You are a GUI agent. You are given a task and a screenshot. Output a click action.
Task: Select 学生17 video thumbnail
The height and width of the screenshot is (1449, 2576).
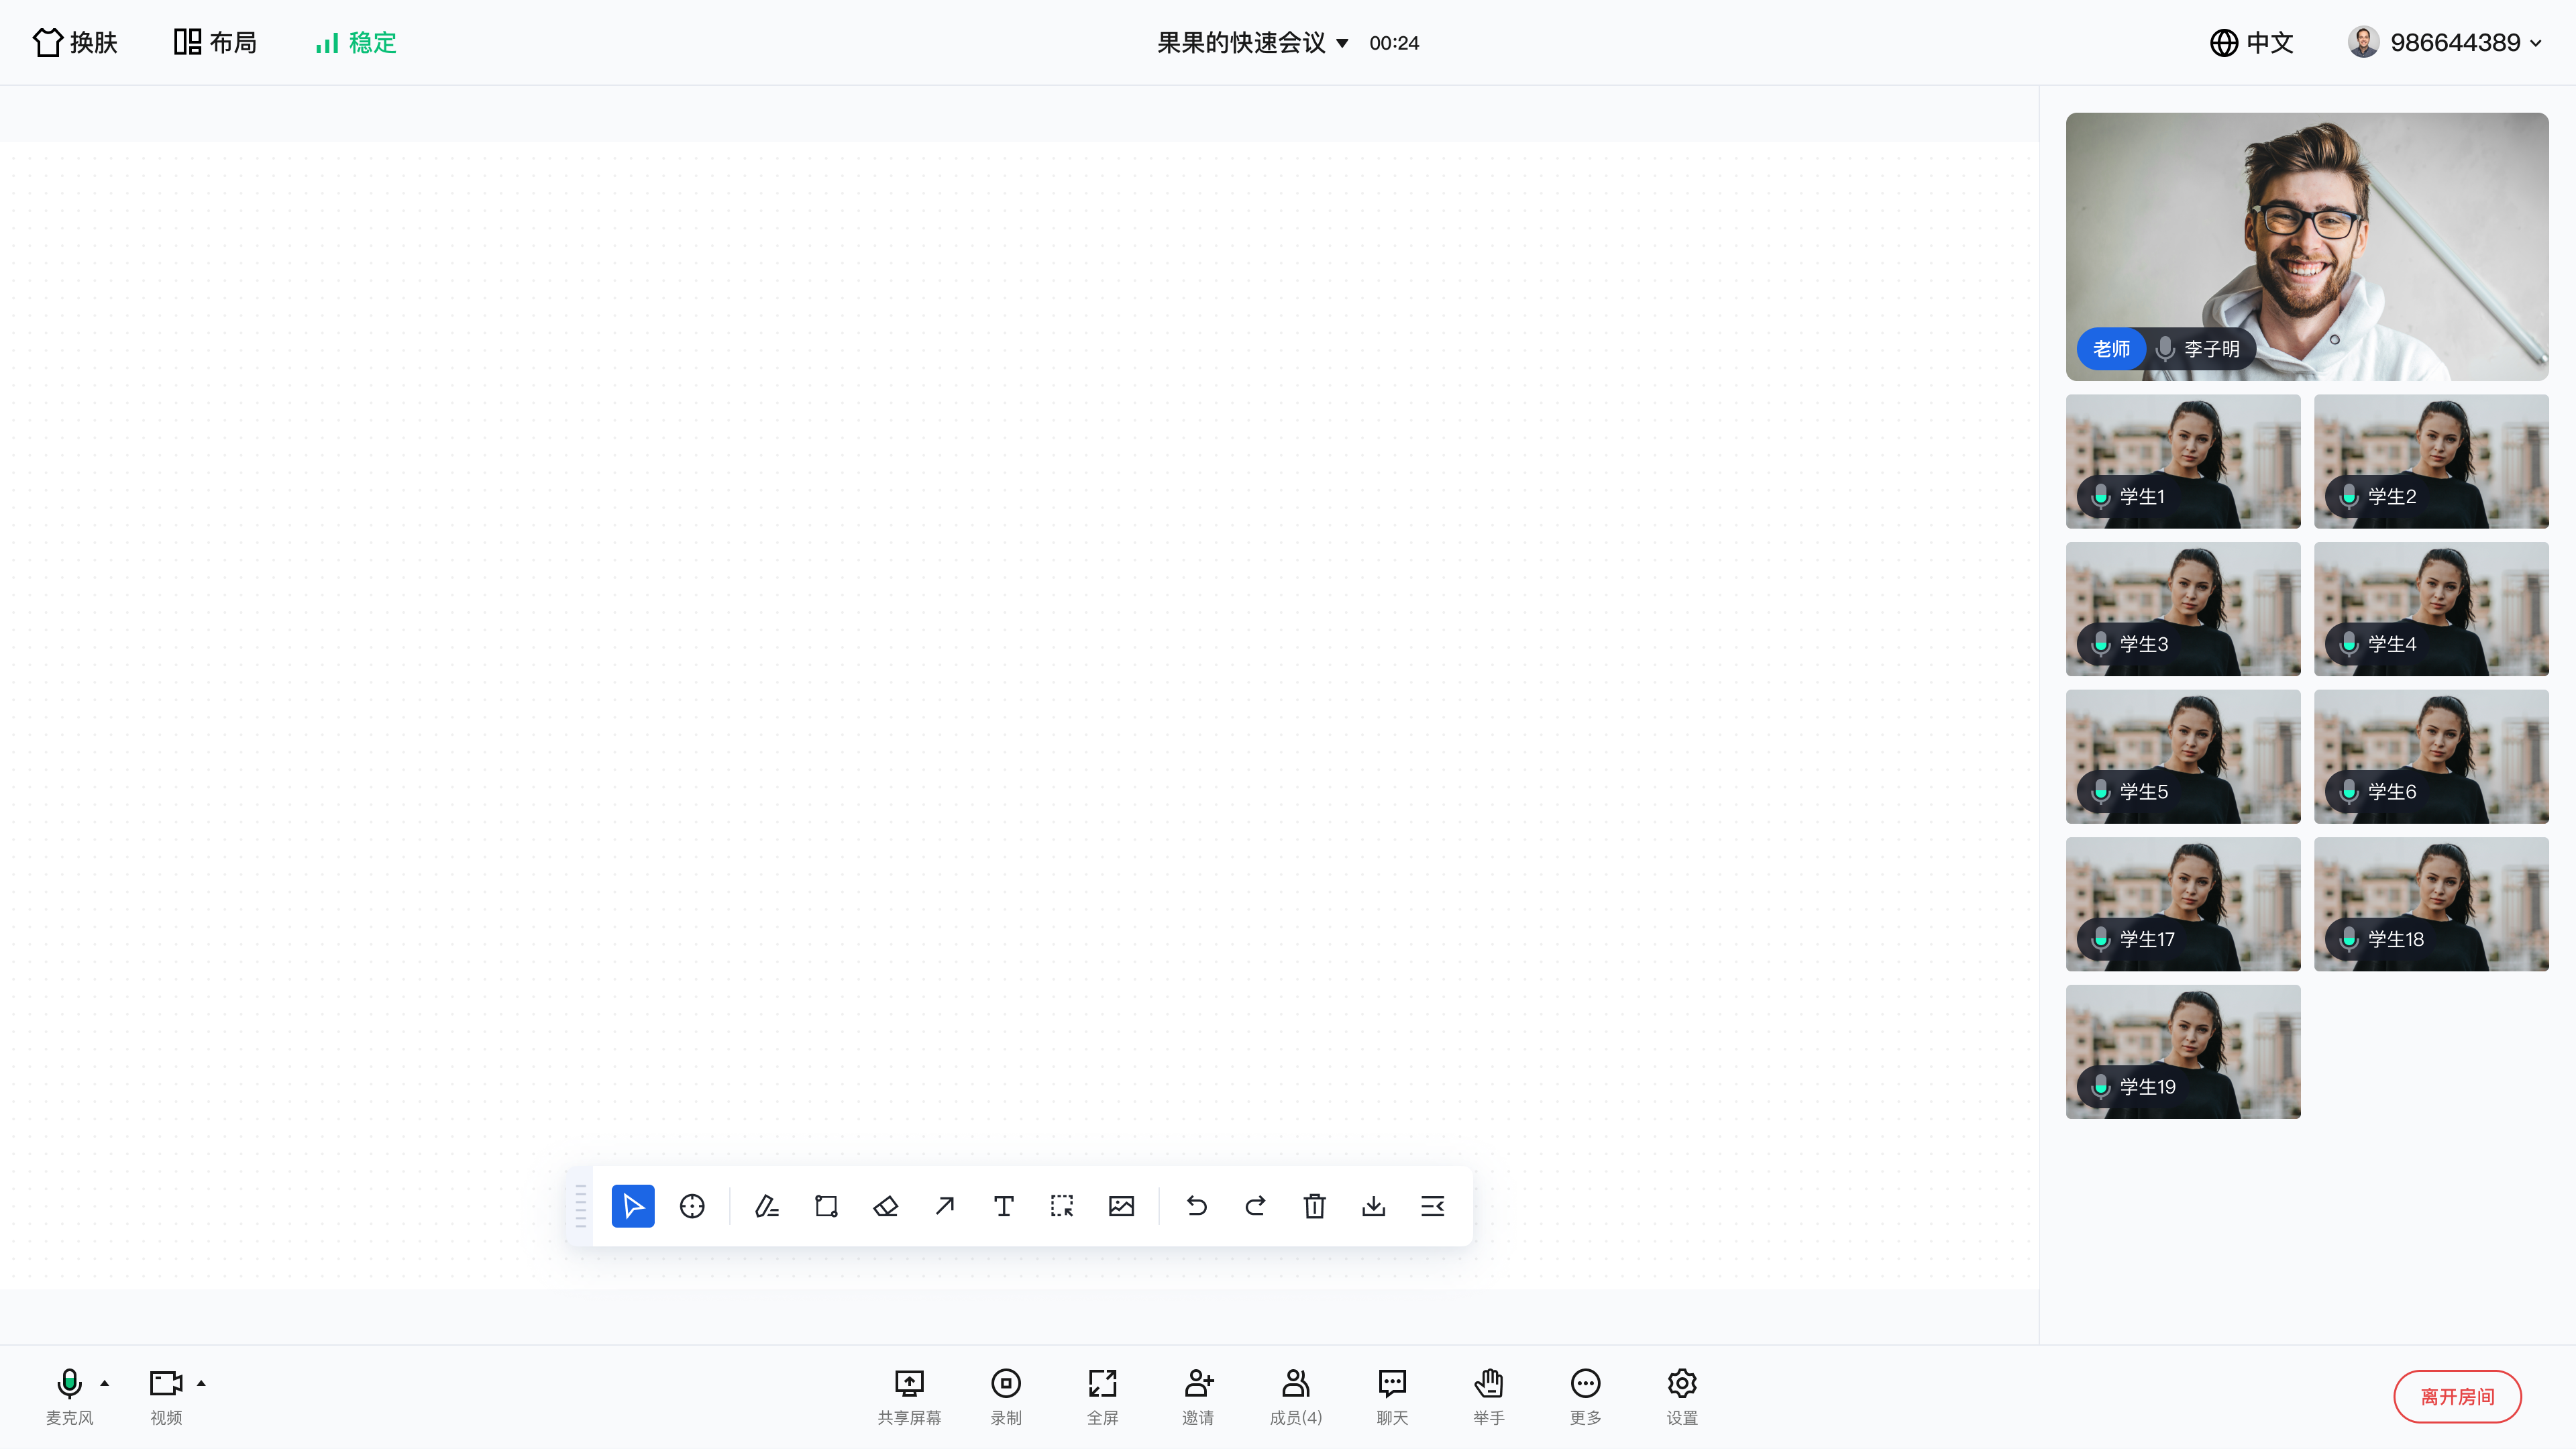[2183, 904]
